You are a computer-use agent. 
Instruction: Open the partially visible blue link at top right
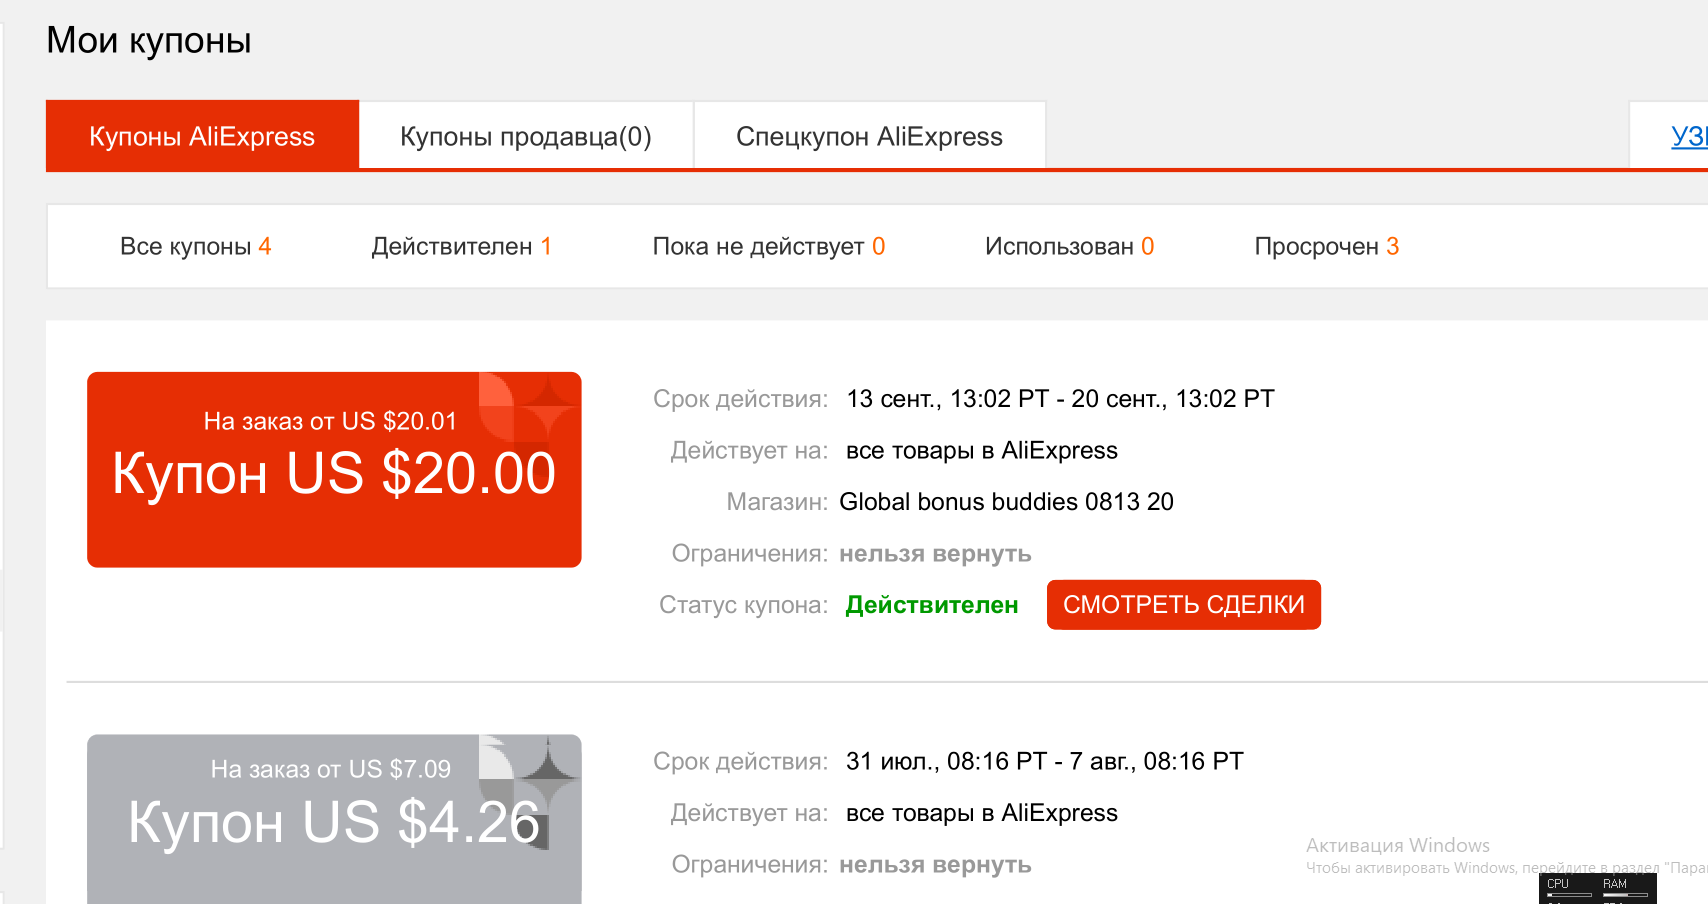pyautogui.click(x=1689, y=136)
